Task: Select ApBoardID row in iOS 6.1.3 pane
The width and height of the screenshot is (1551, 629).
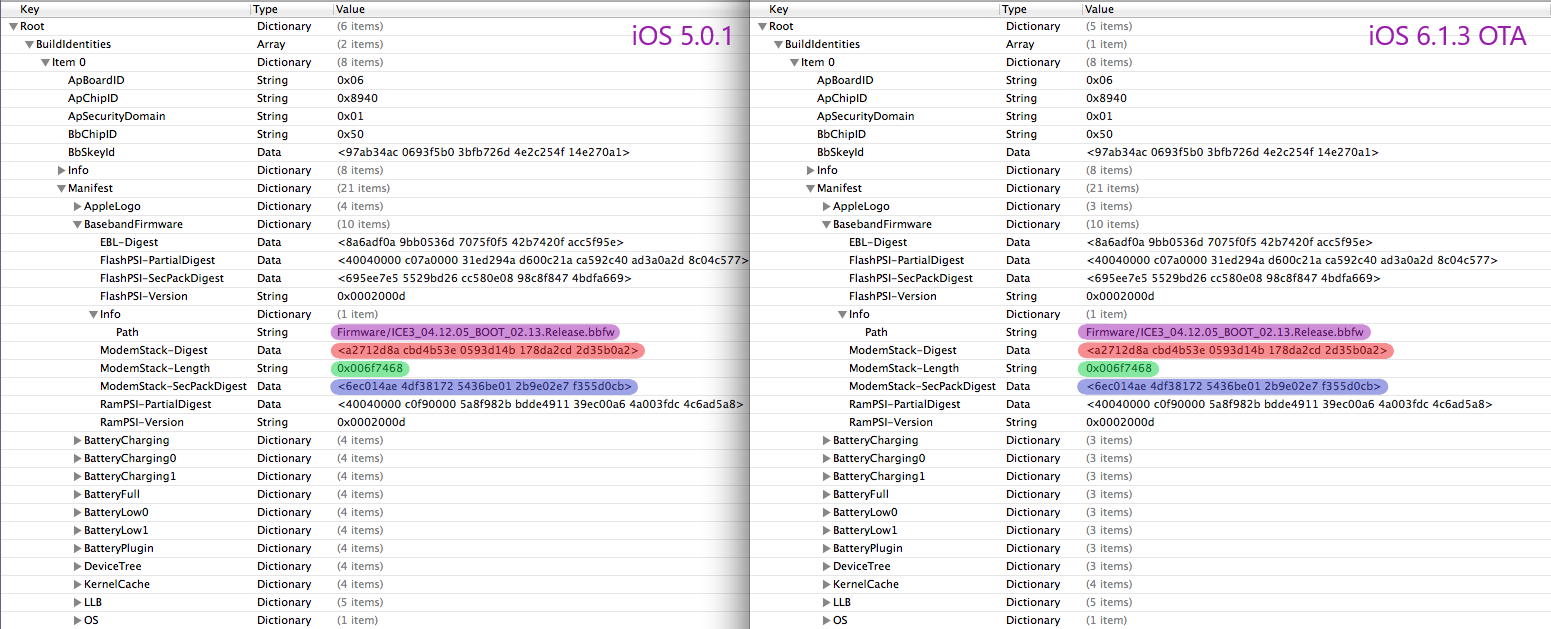Action: point(1151,80)
